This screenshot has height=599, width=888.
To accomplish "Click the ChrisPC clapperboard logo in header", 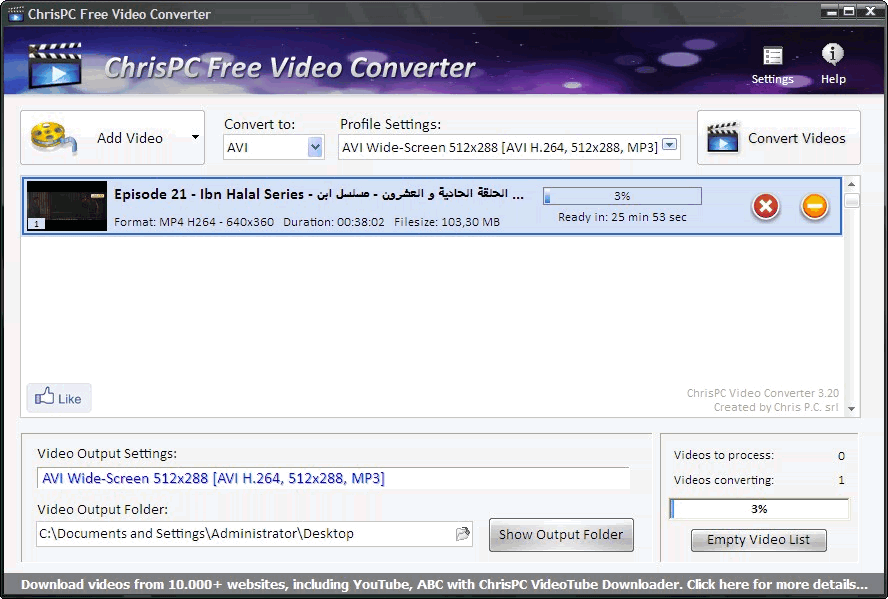I will [55, 65].
